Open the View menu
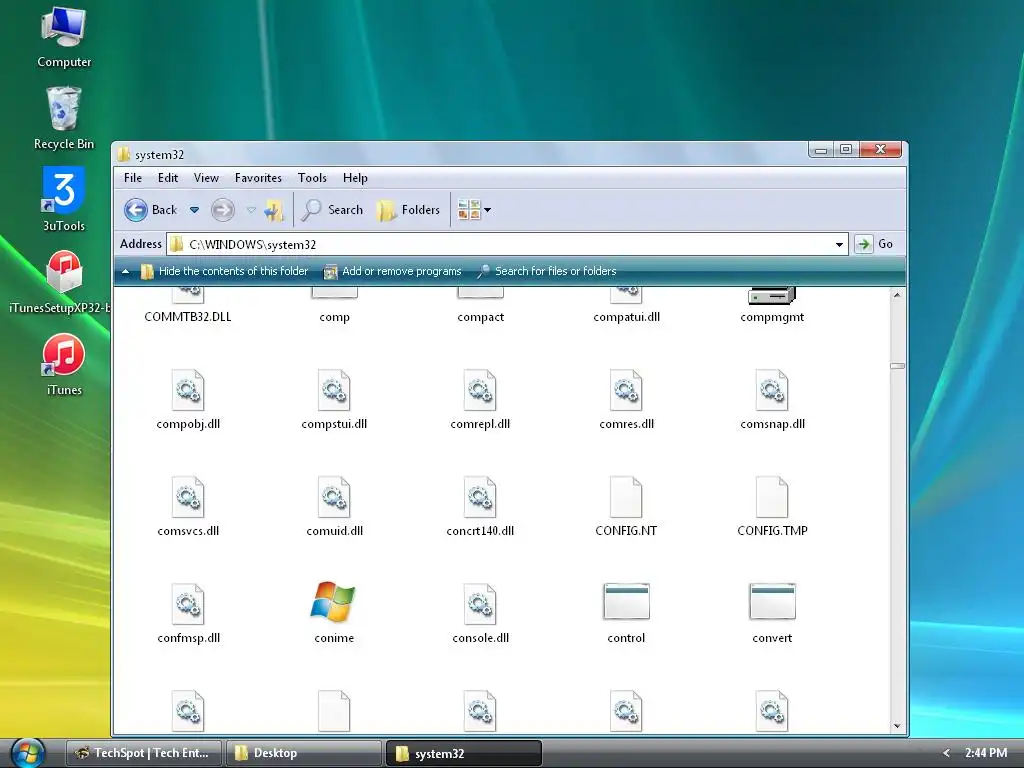1024x768 pixels. click(x=206, y=178)
